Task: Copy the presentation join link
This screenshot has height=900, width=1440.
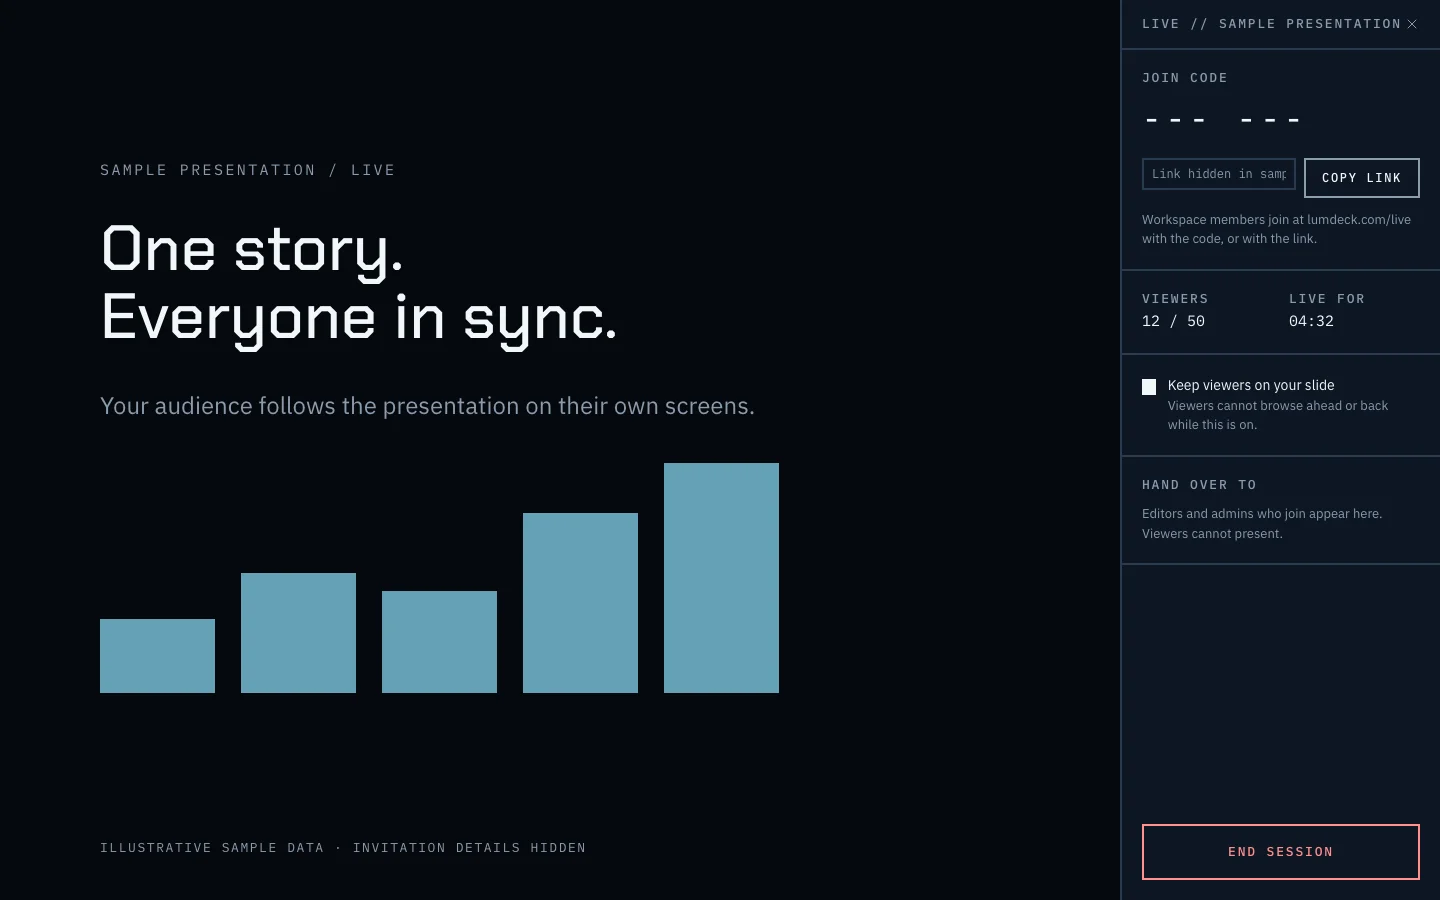Action: pos(1361,178)
